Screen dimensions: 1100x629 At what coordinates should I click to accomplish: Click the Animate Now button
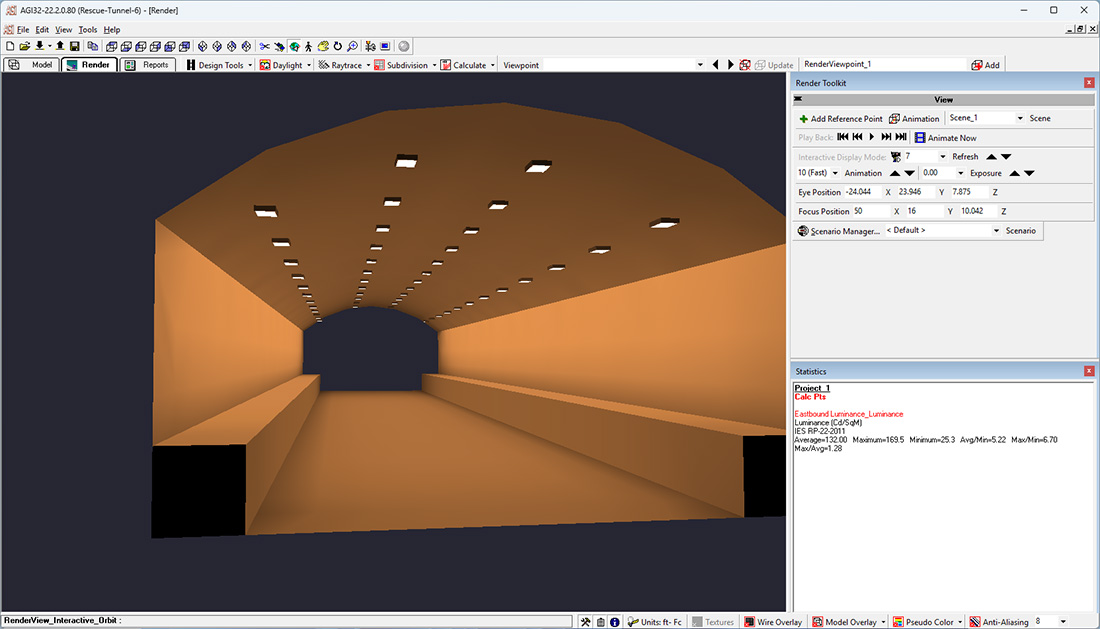(946, 138)
